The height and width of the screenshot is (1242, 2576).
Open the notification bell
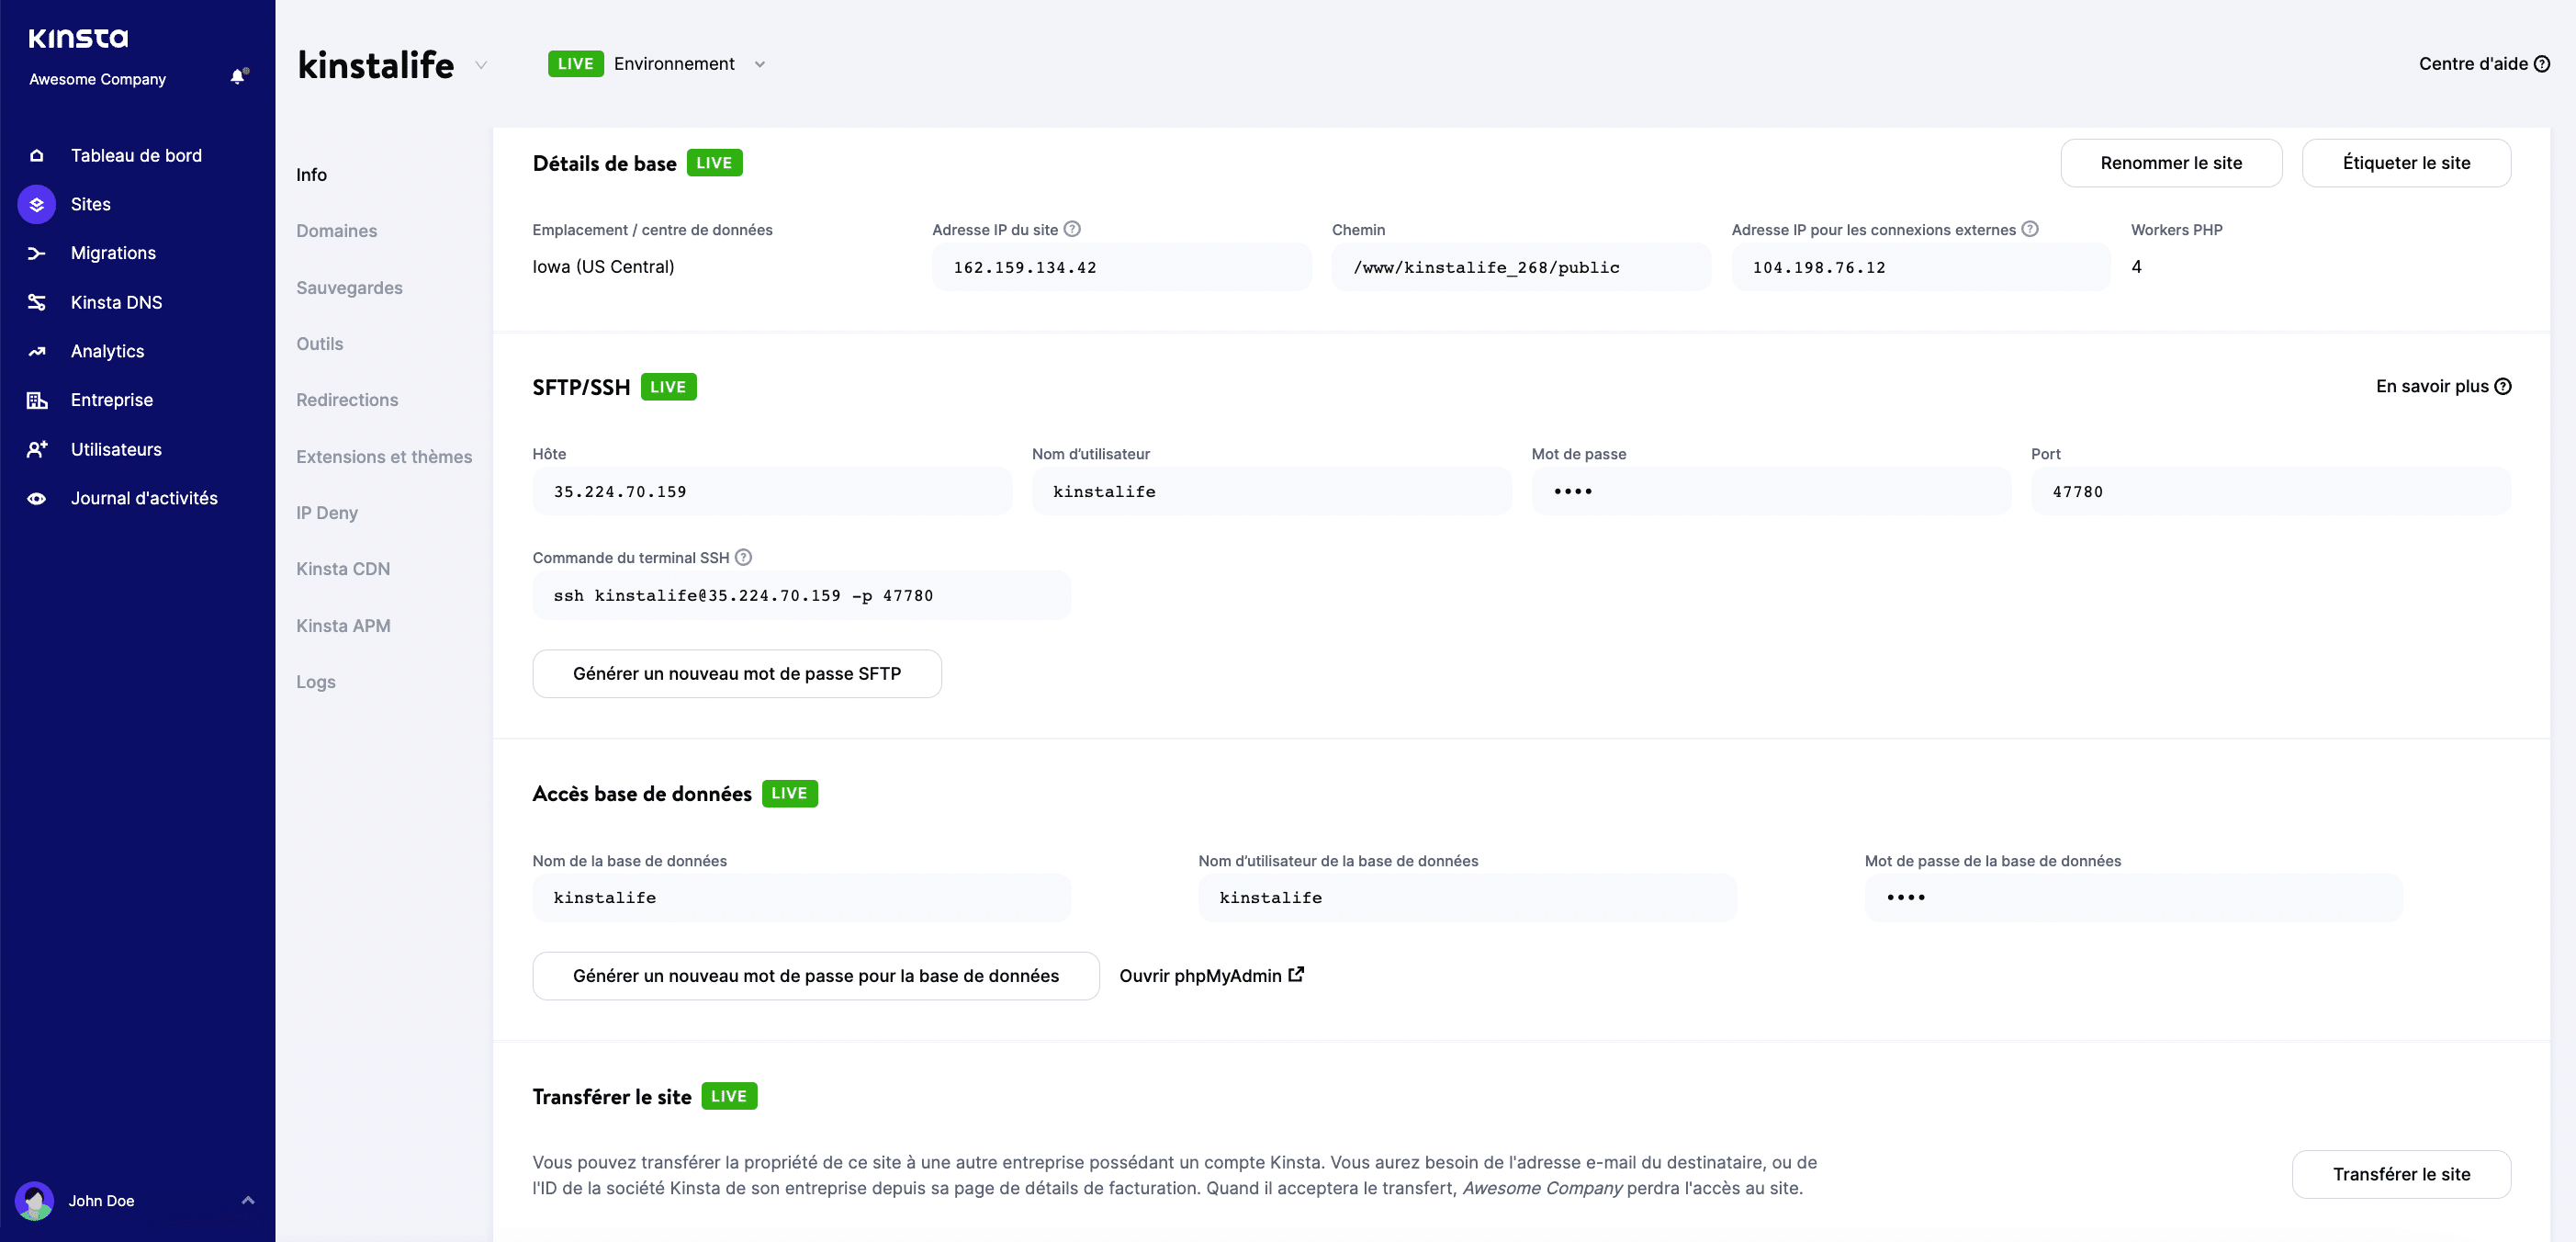pos(239,75)
